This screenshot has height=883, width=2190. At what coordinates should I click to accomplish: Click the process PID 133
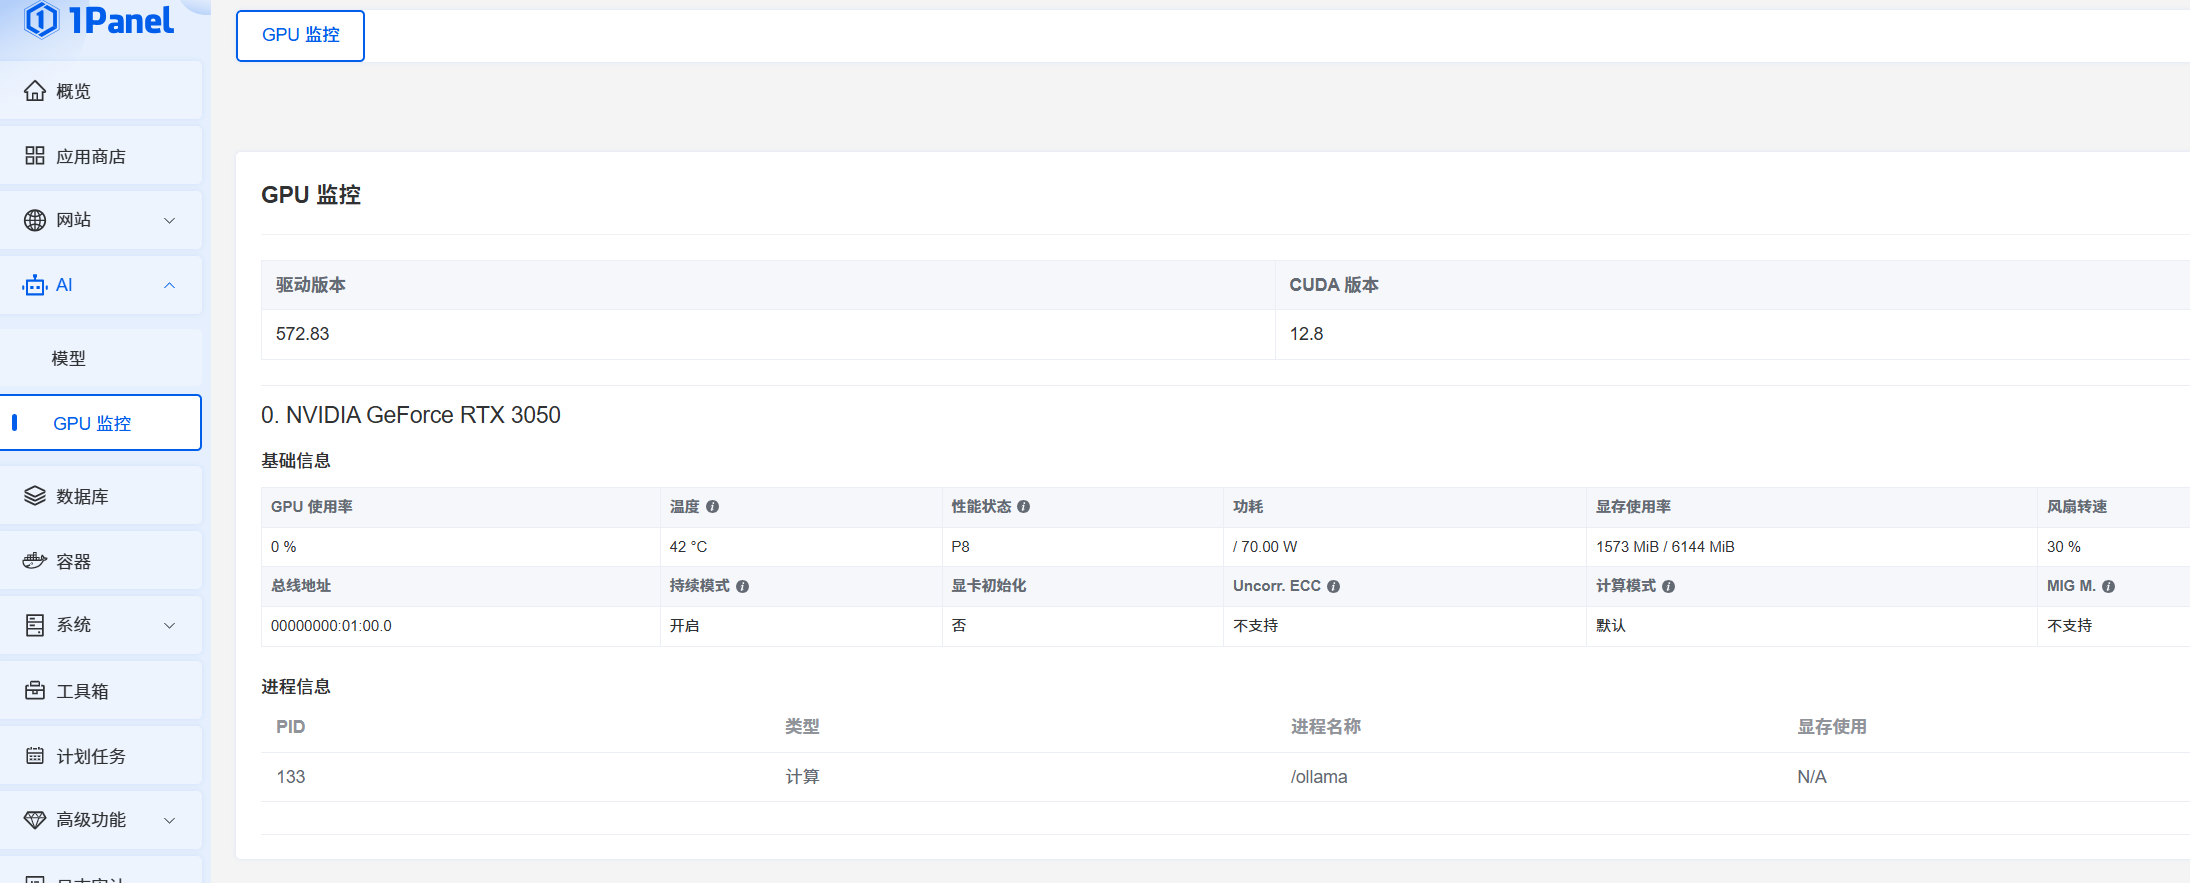[x=290, y=777]
